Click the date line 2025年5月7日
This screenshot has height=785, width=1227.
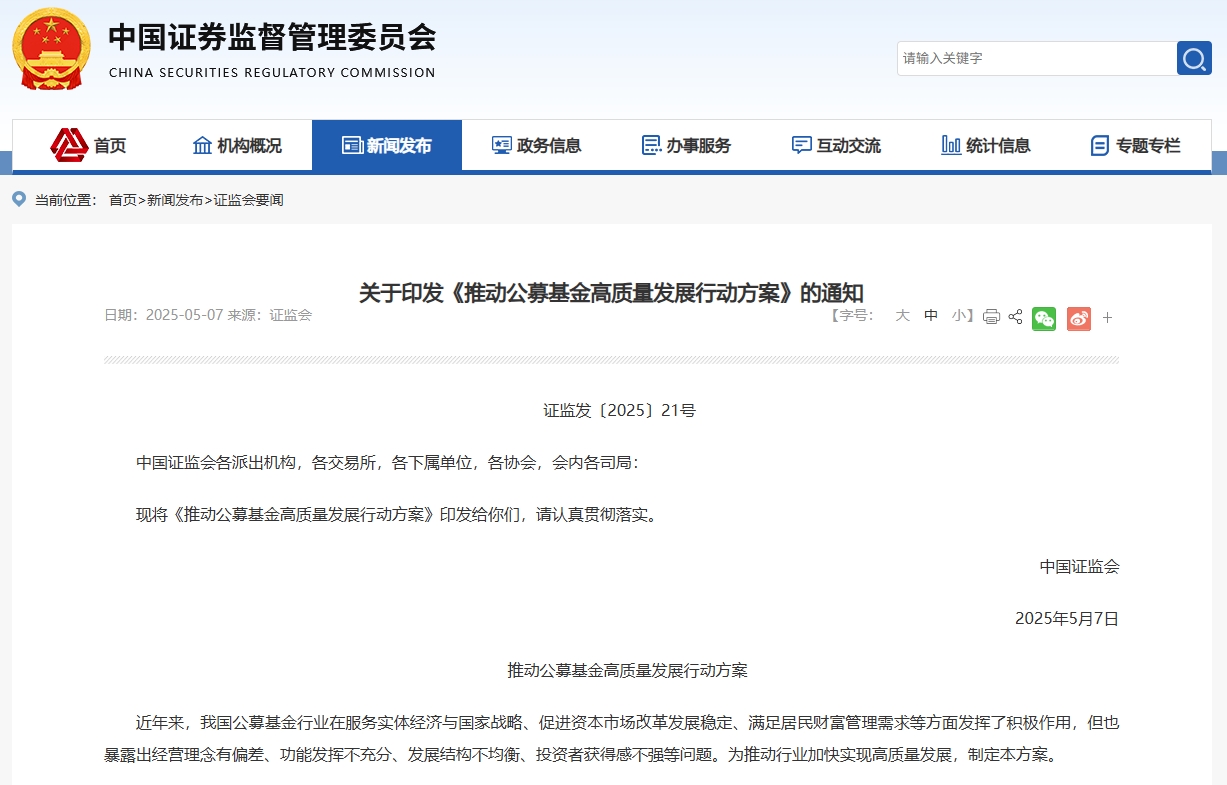tap(1067, 618)
